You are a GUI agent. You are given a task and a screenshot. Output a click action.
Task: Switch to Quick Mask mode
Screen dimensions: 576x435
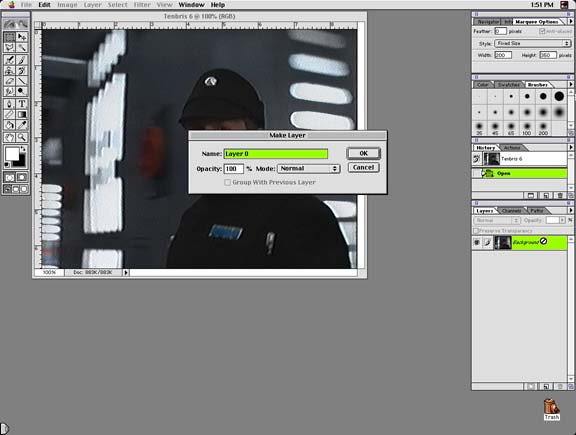[22, 177]
